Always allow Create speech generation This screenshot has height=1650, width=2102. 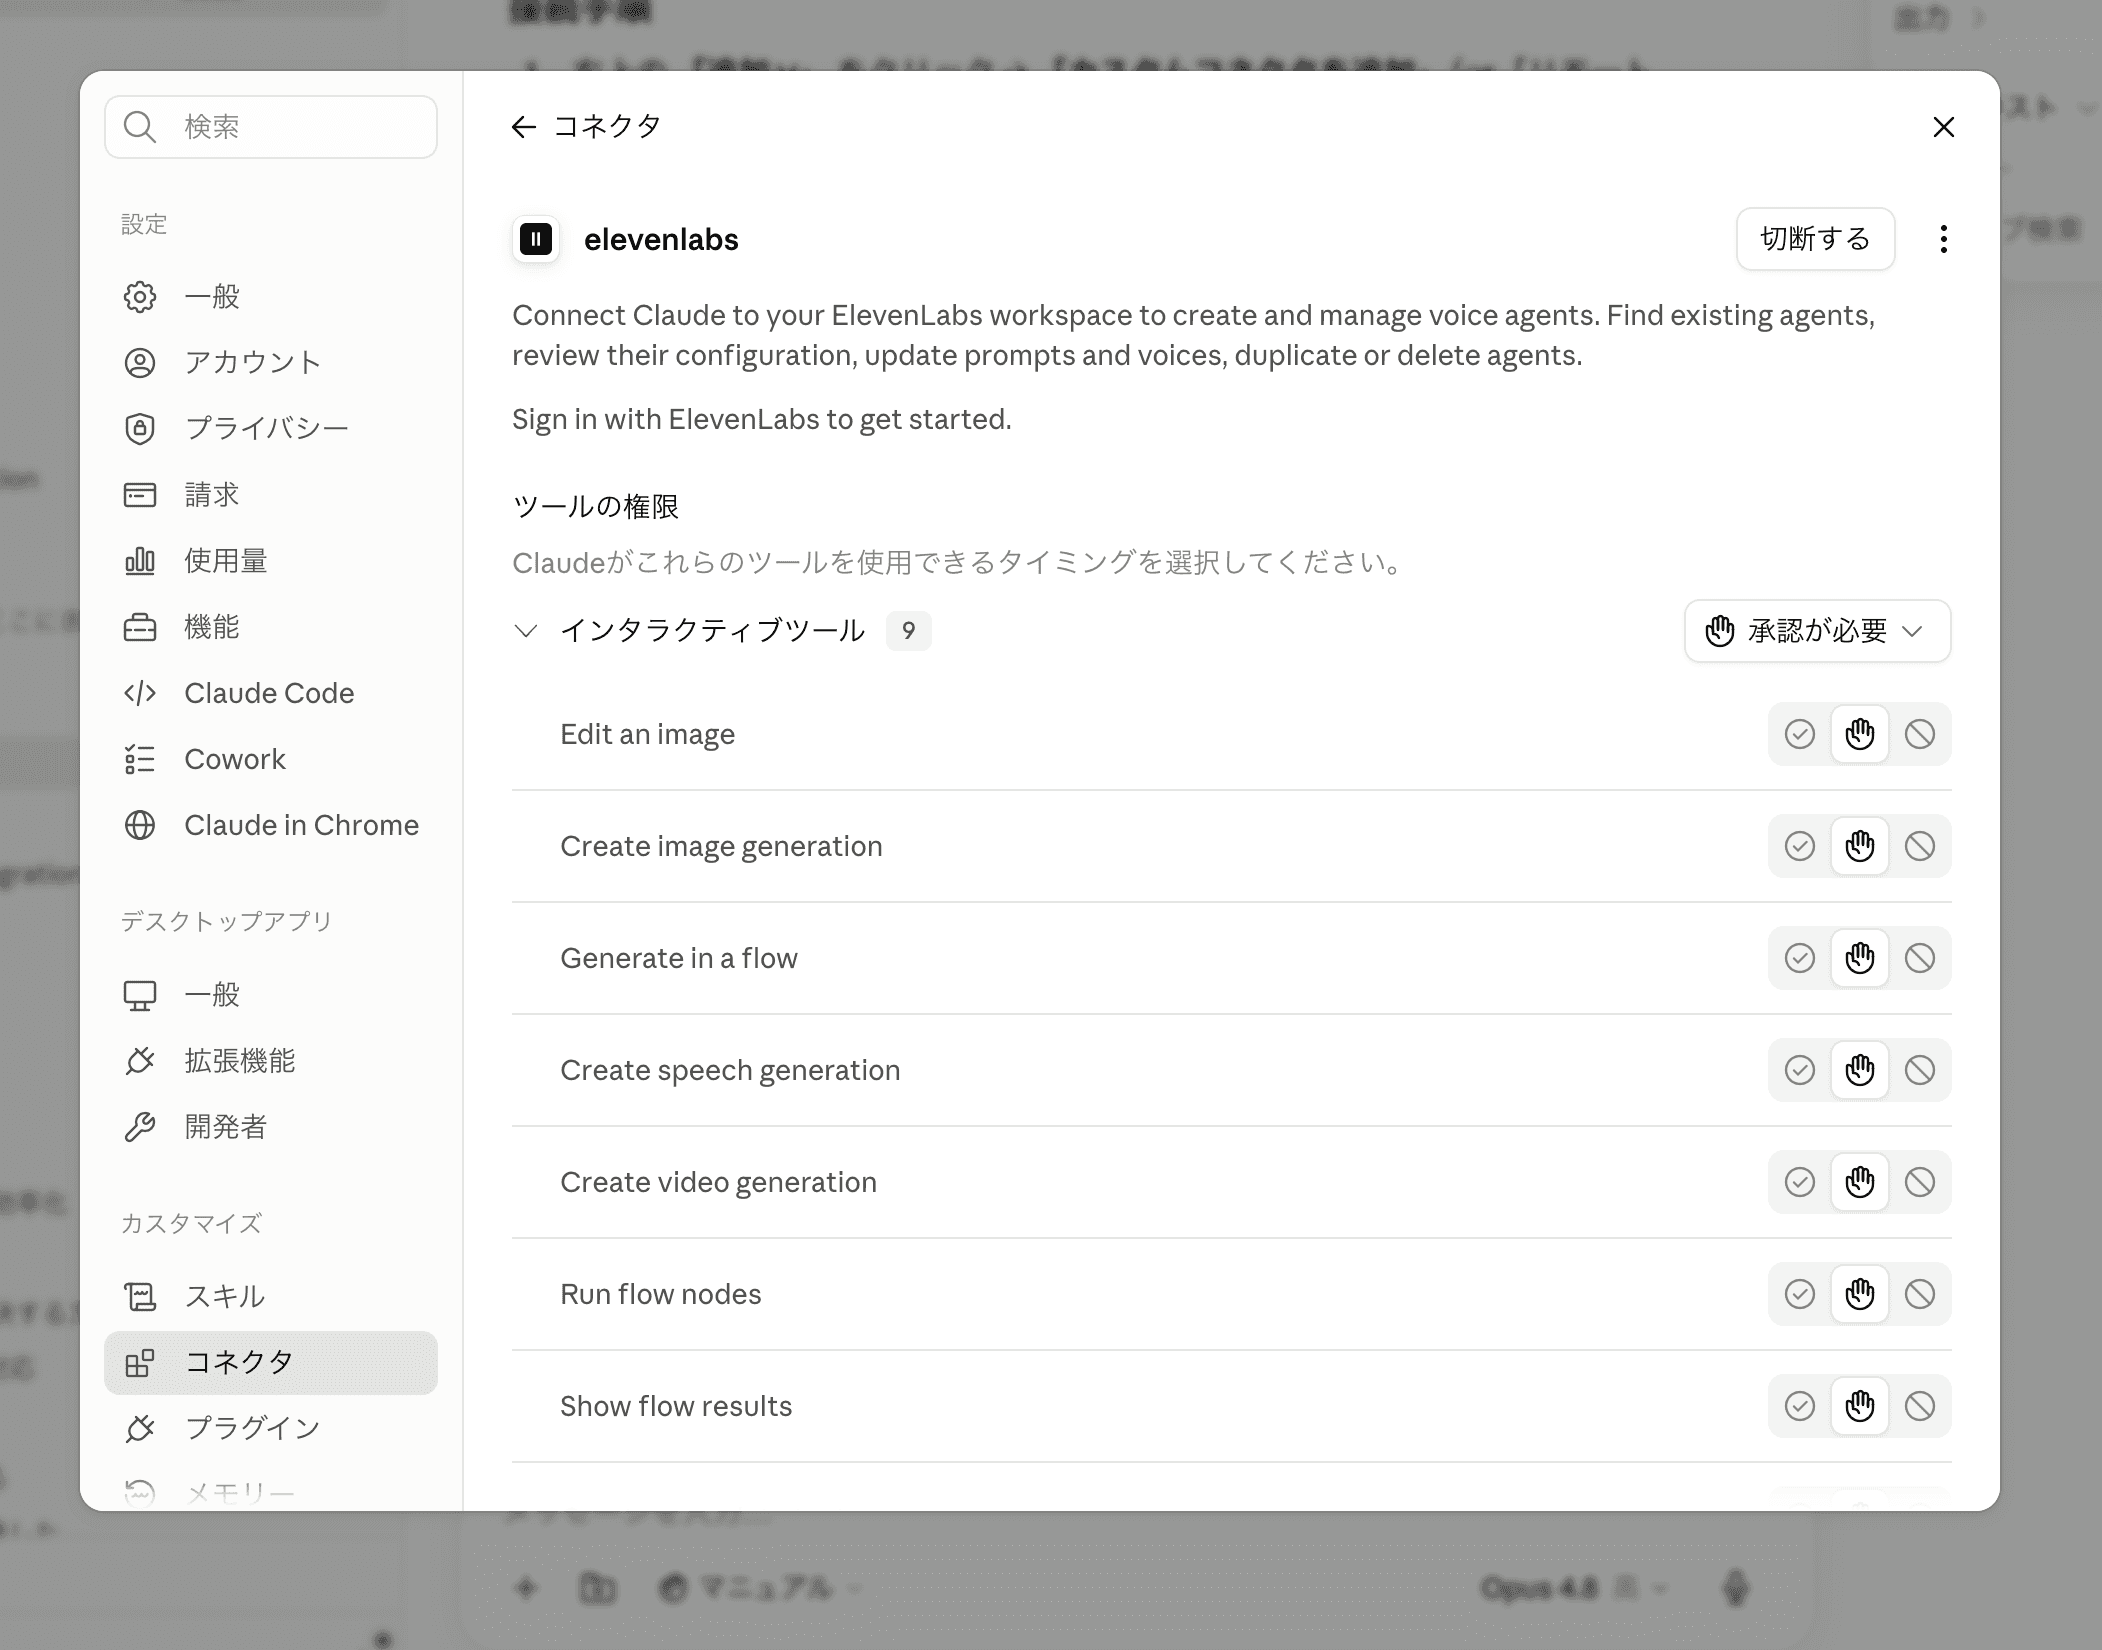point(1799,1071)
